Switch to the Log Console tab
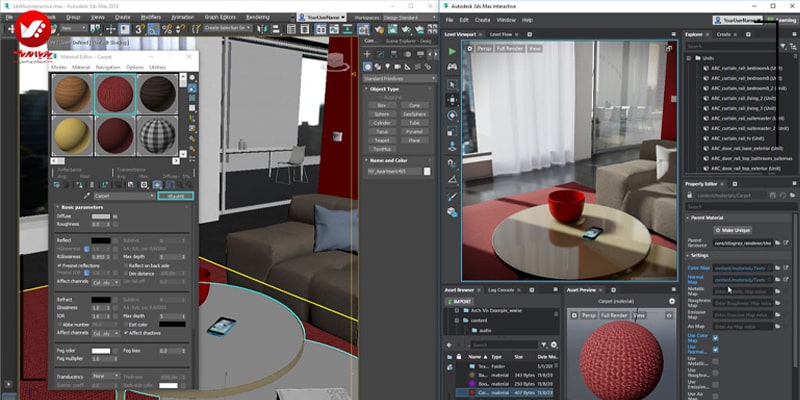 coord(501,290)
